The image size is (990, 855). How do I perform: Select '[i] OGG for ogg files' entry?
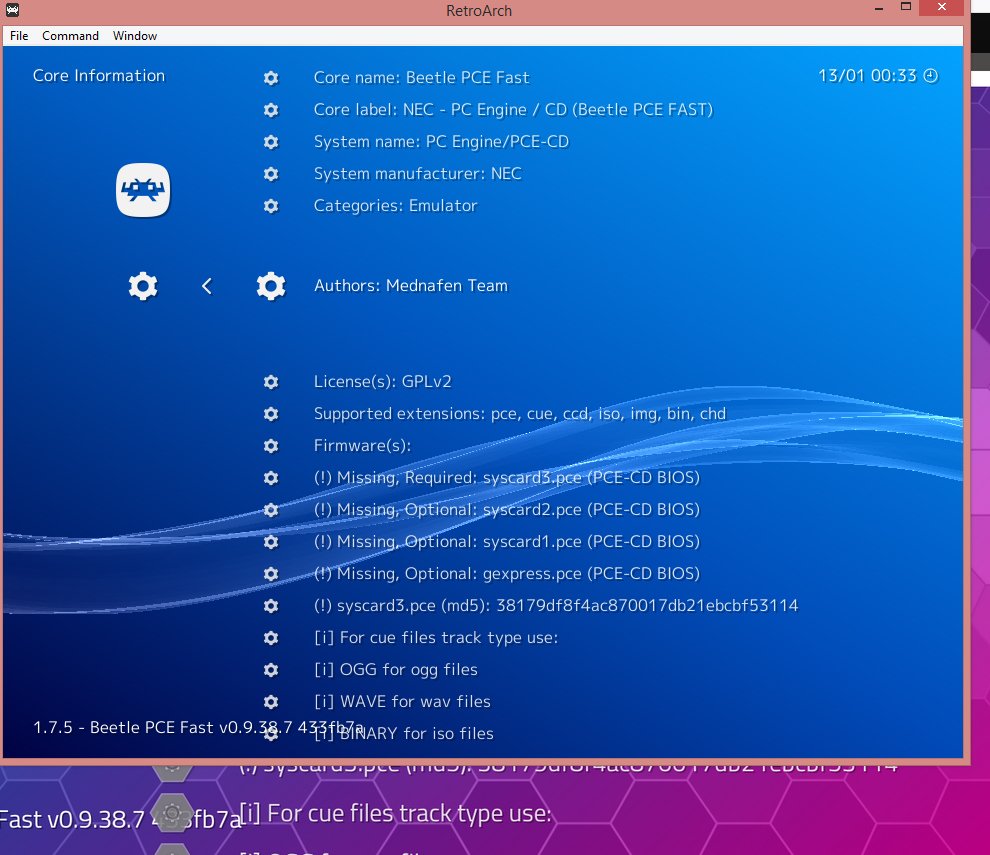click(396, 670)
